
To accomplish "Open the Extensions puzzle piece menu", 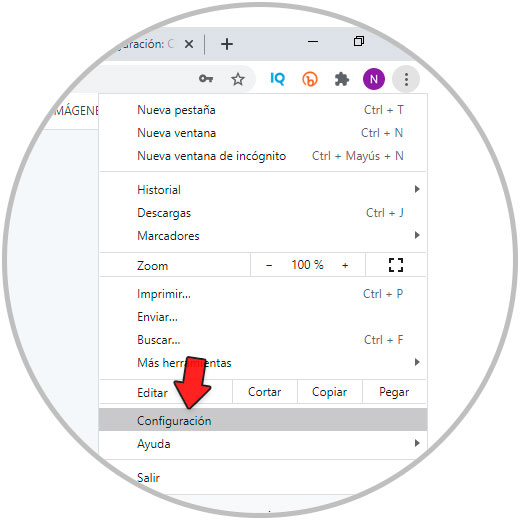I will coord(342,79).
